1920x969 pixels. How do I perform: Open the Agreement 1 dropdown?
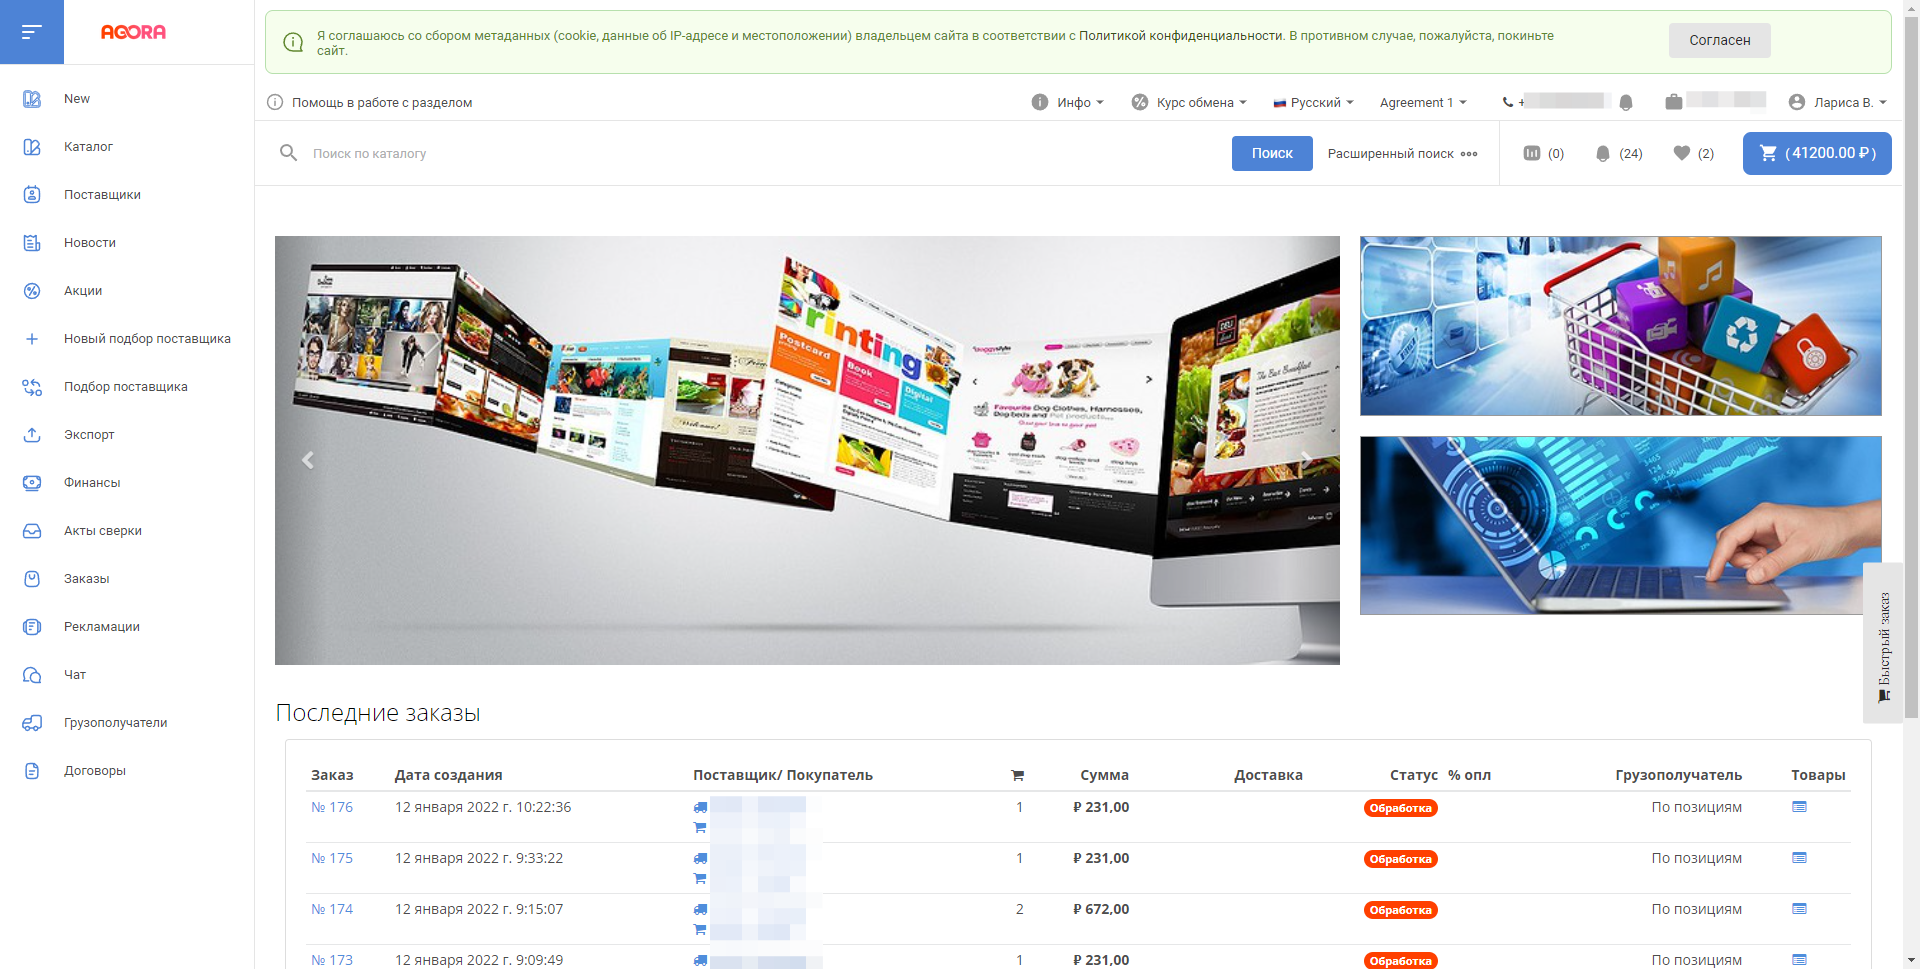(x=1422, y=102)
